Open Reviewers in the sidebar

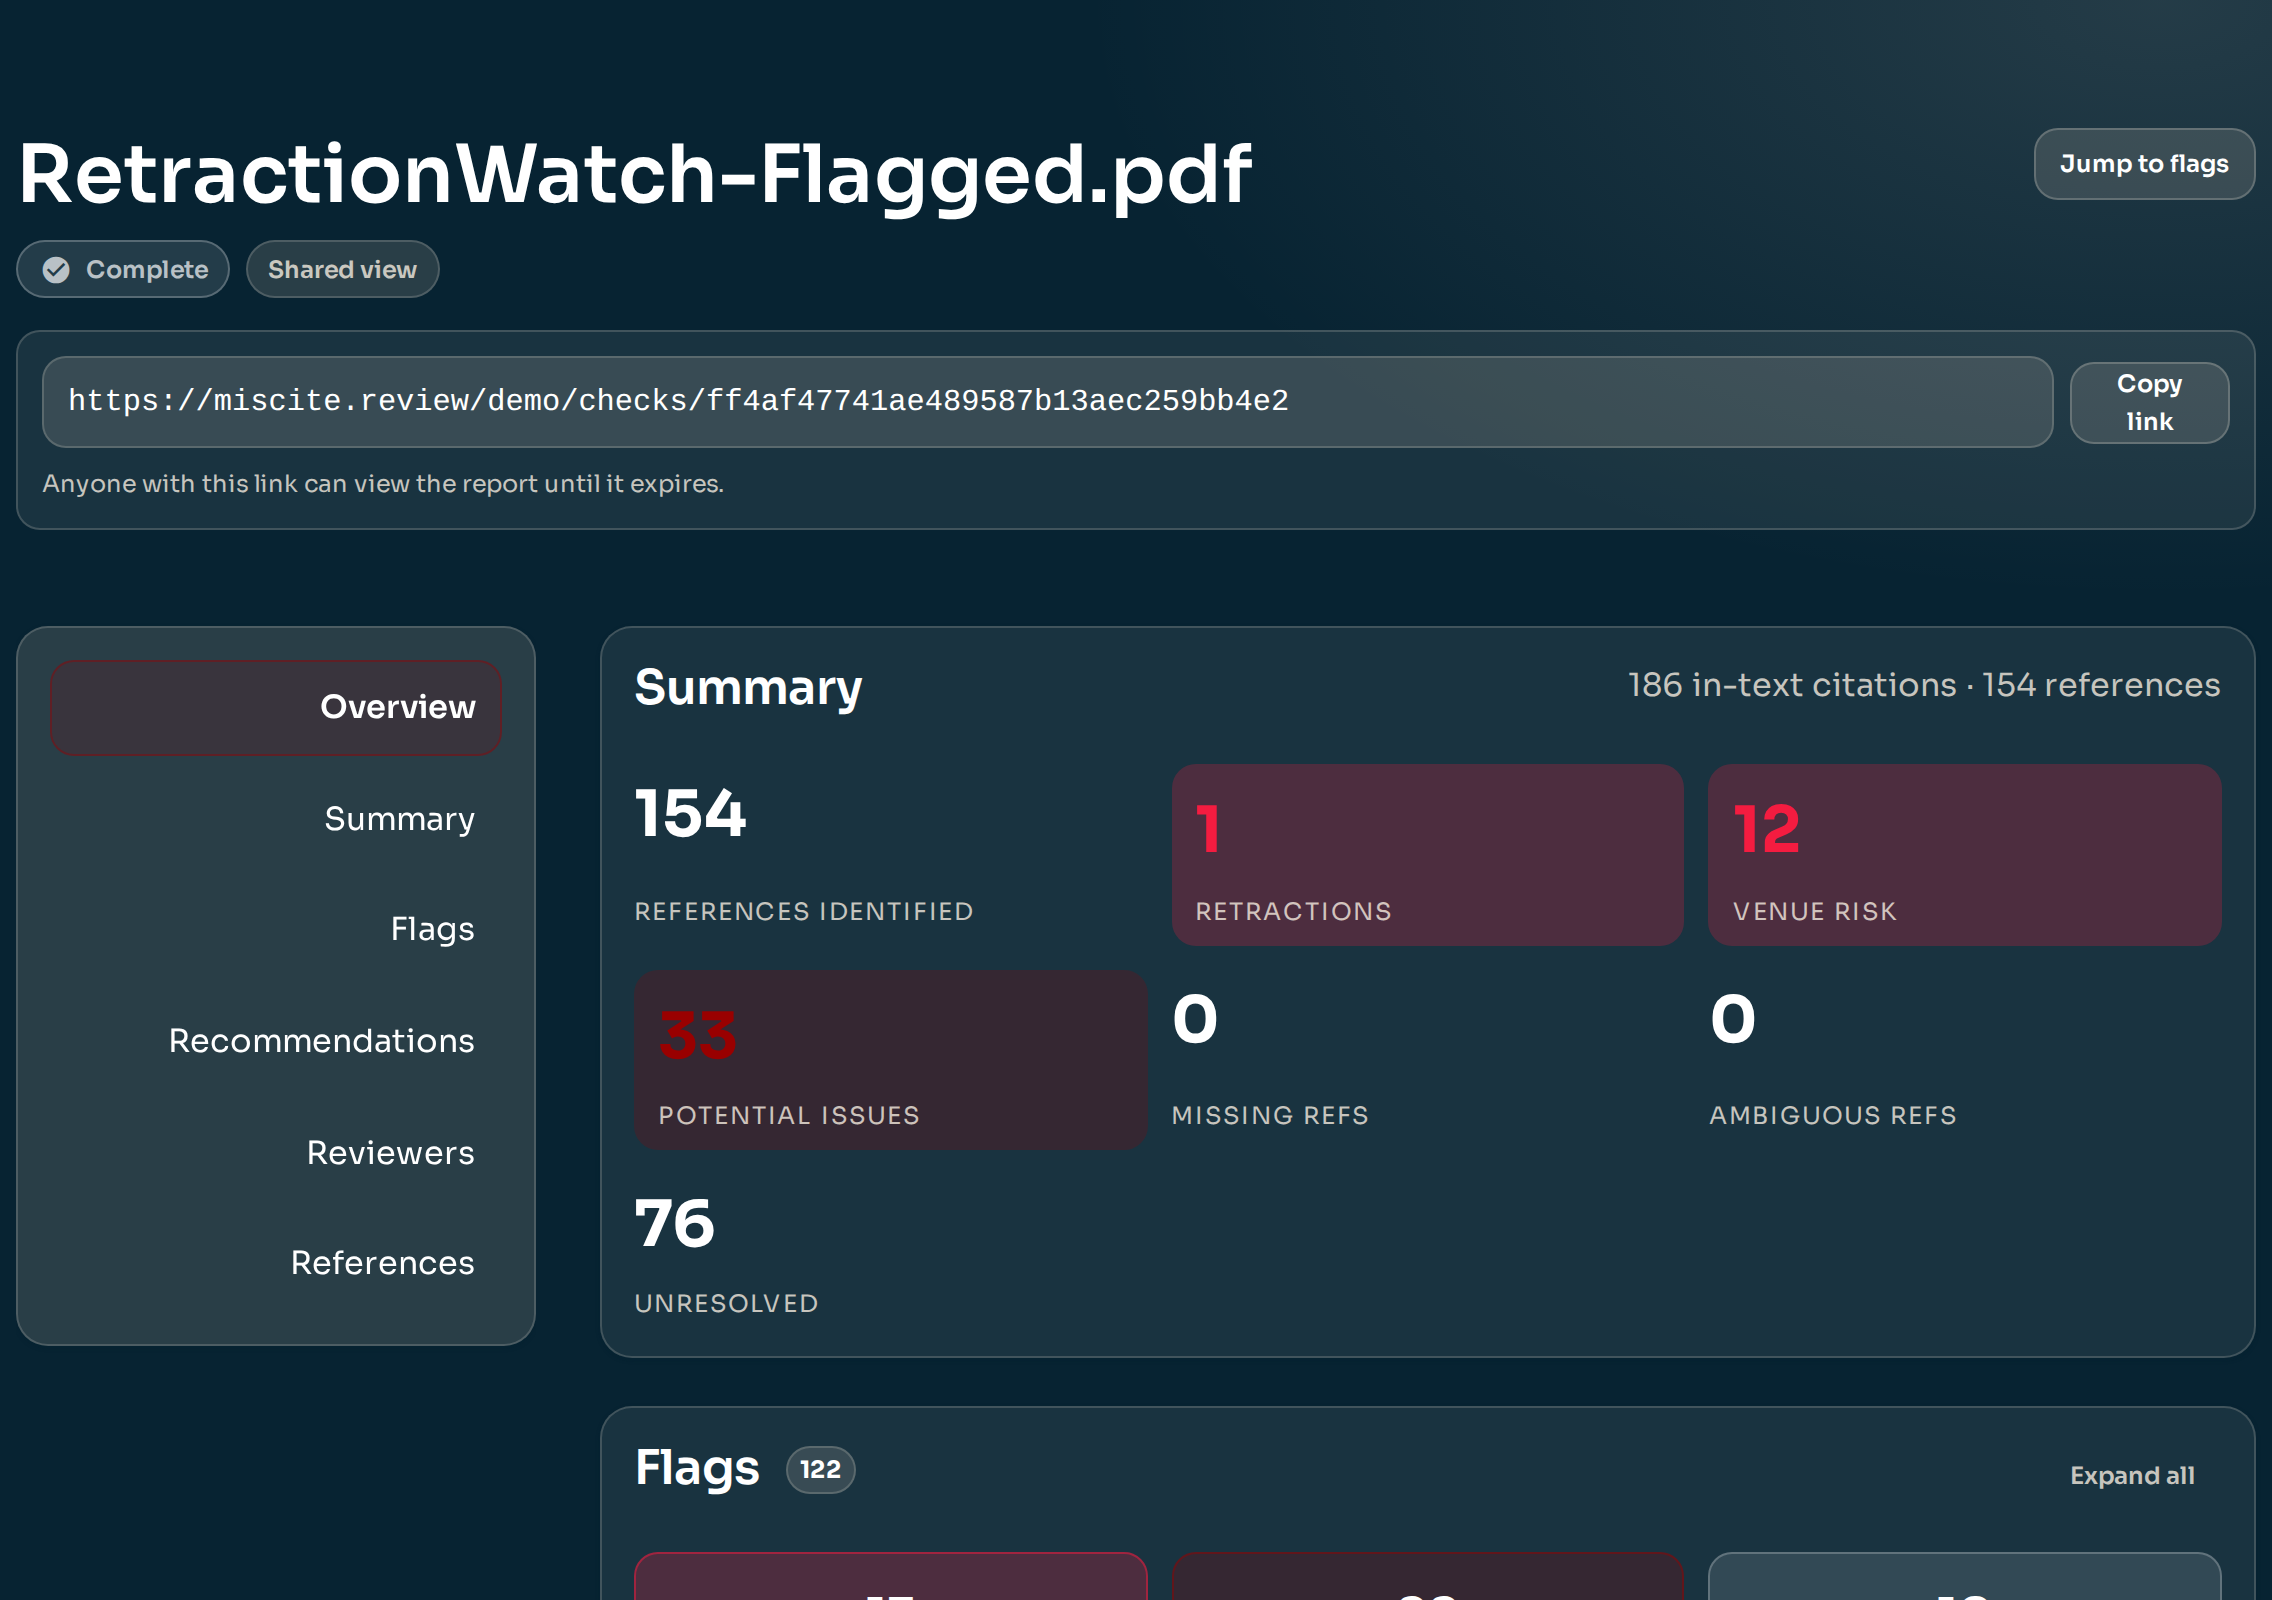390,1153
